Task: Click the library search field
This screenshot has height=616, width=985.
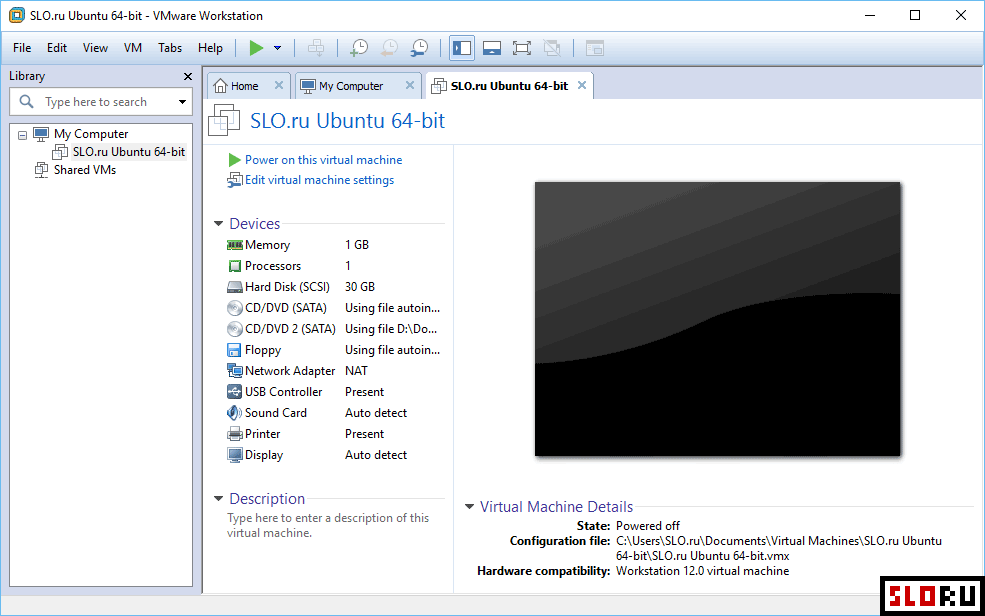Action: coord(101,102)
